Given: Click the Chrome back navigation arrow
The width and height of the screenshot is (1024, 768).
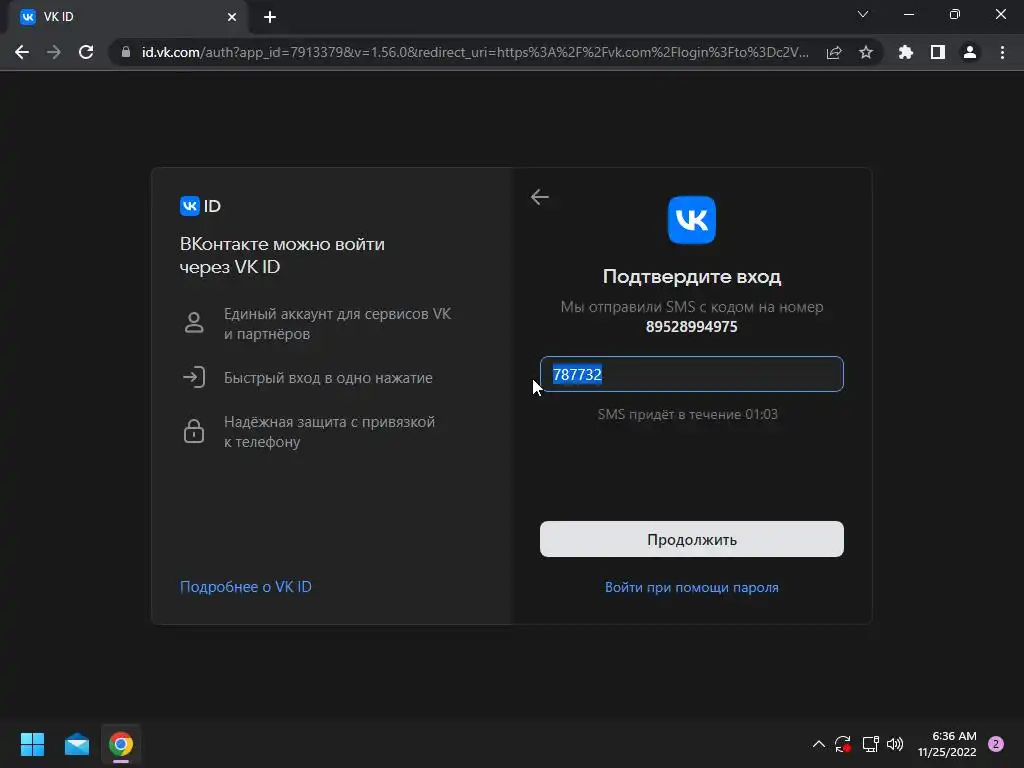Looking at the screenshot, I should tap(22, 52).
